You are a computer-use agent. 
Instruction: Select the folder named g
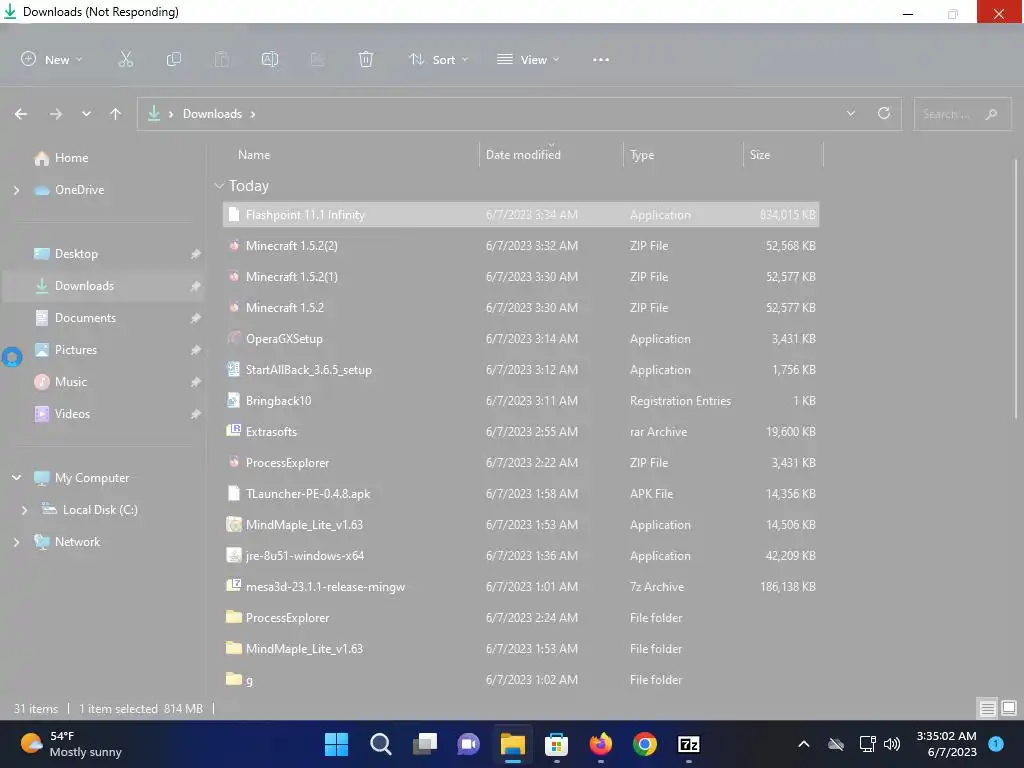click(520, 680)
